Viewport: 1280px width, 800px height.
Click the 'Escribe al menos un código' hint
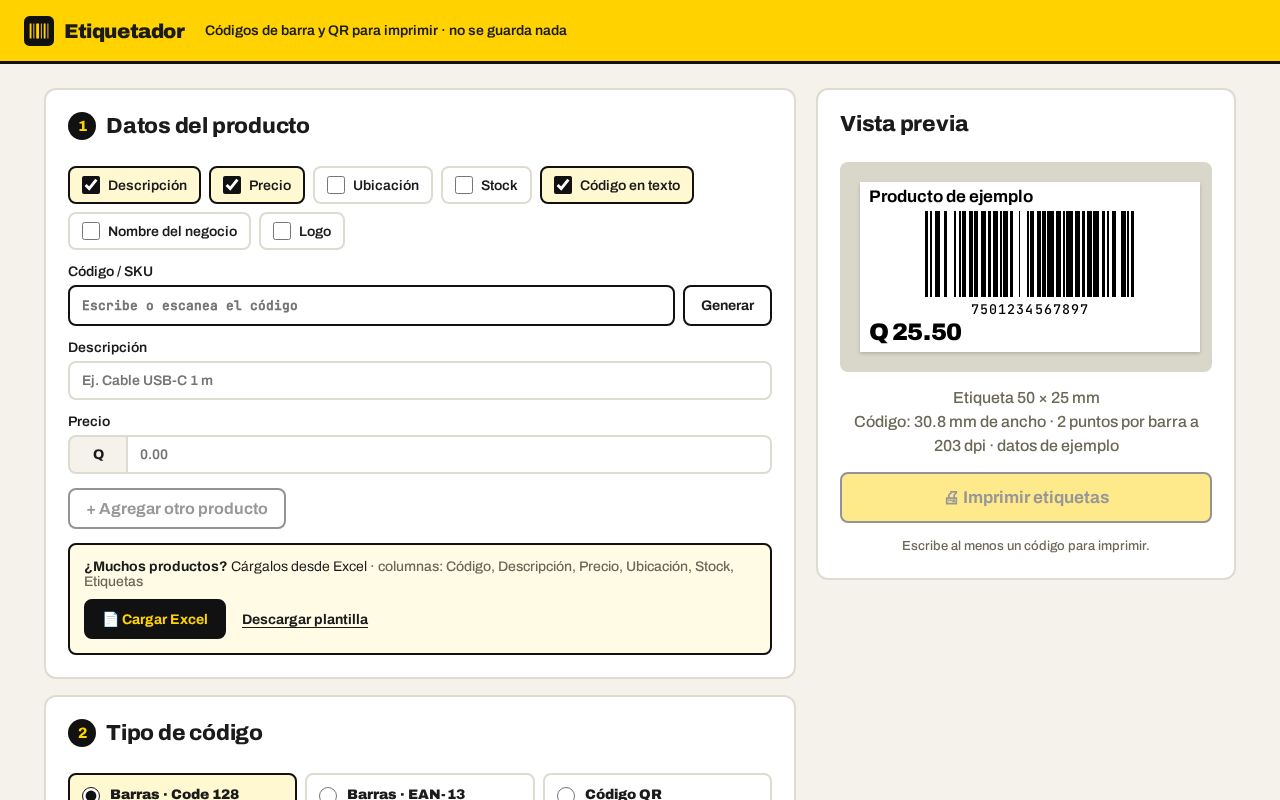click(1026, 546)
